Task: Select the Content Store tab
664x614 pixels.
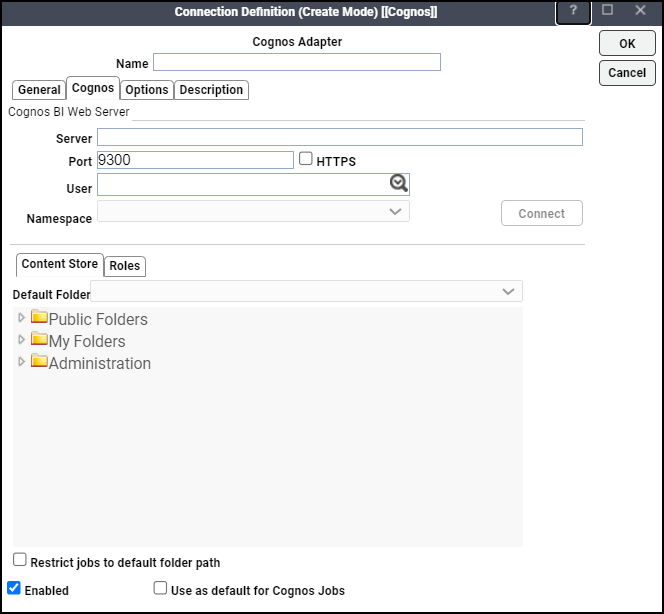Action: [60, 264]
